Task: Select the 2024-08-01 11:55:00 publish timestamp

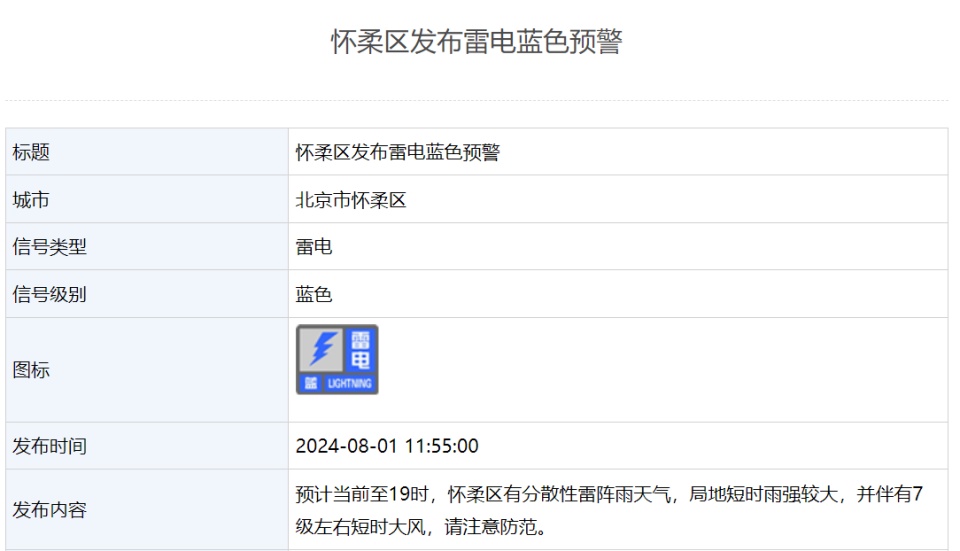Action: pos(387,446)
